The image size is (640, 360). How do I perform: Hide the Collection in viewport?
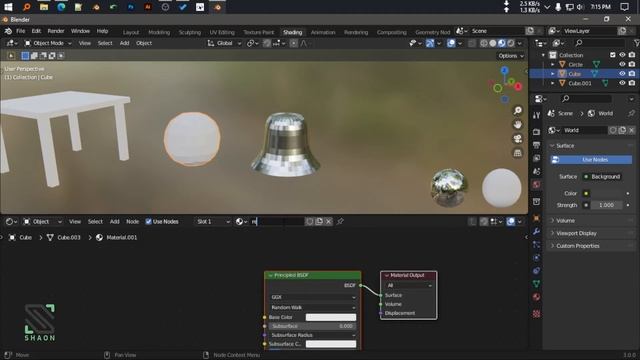coord(622,55)
